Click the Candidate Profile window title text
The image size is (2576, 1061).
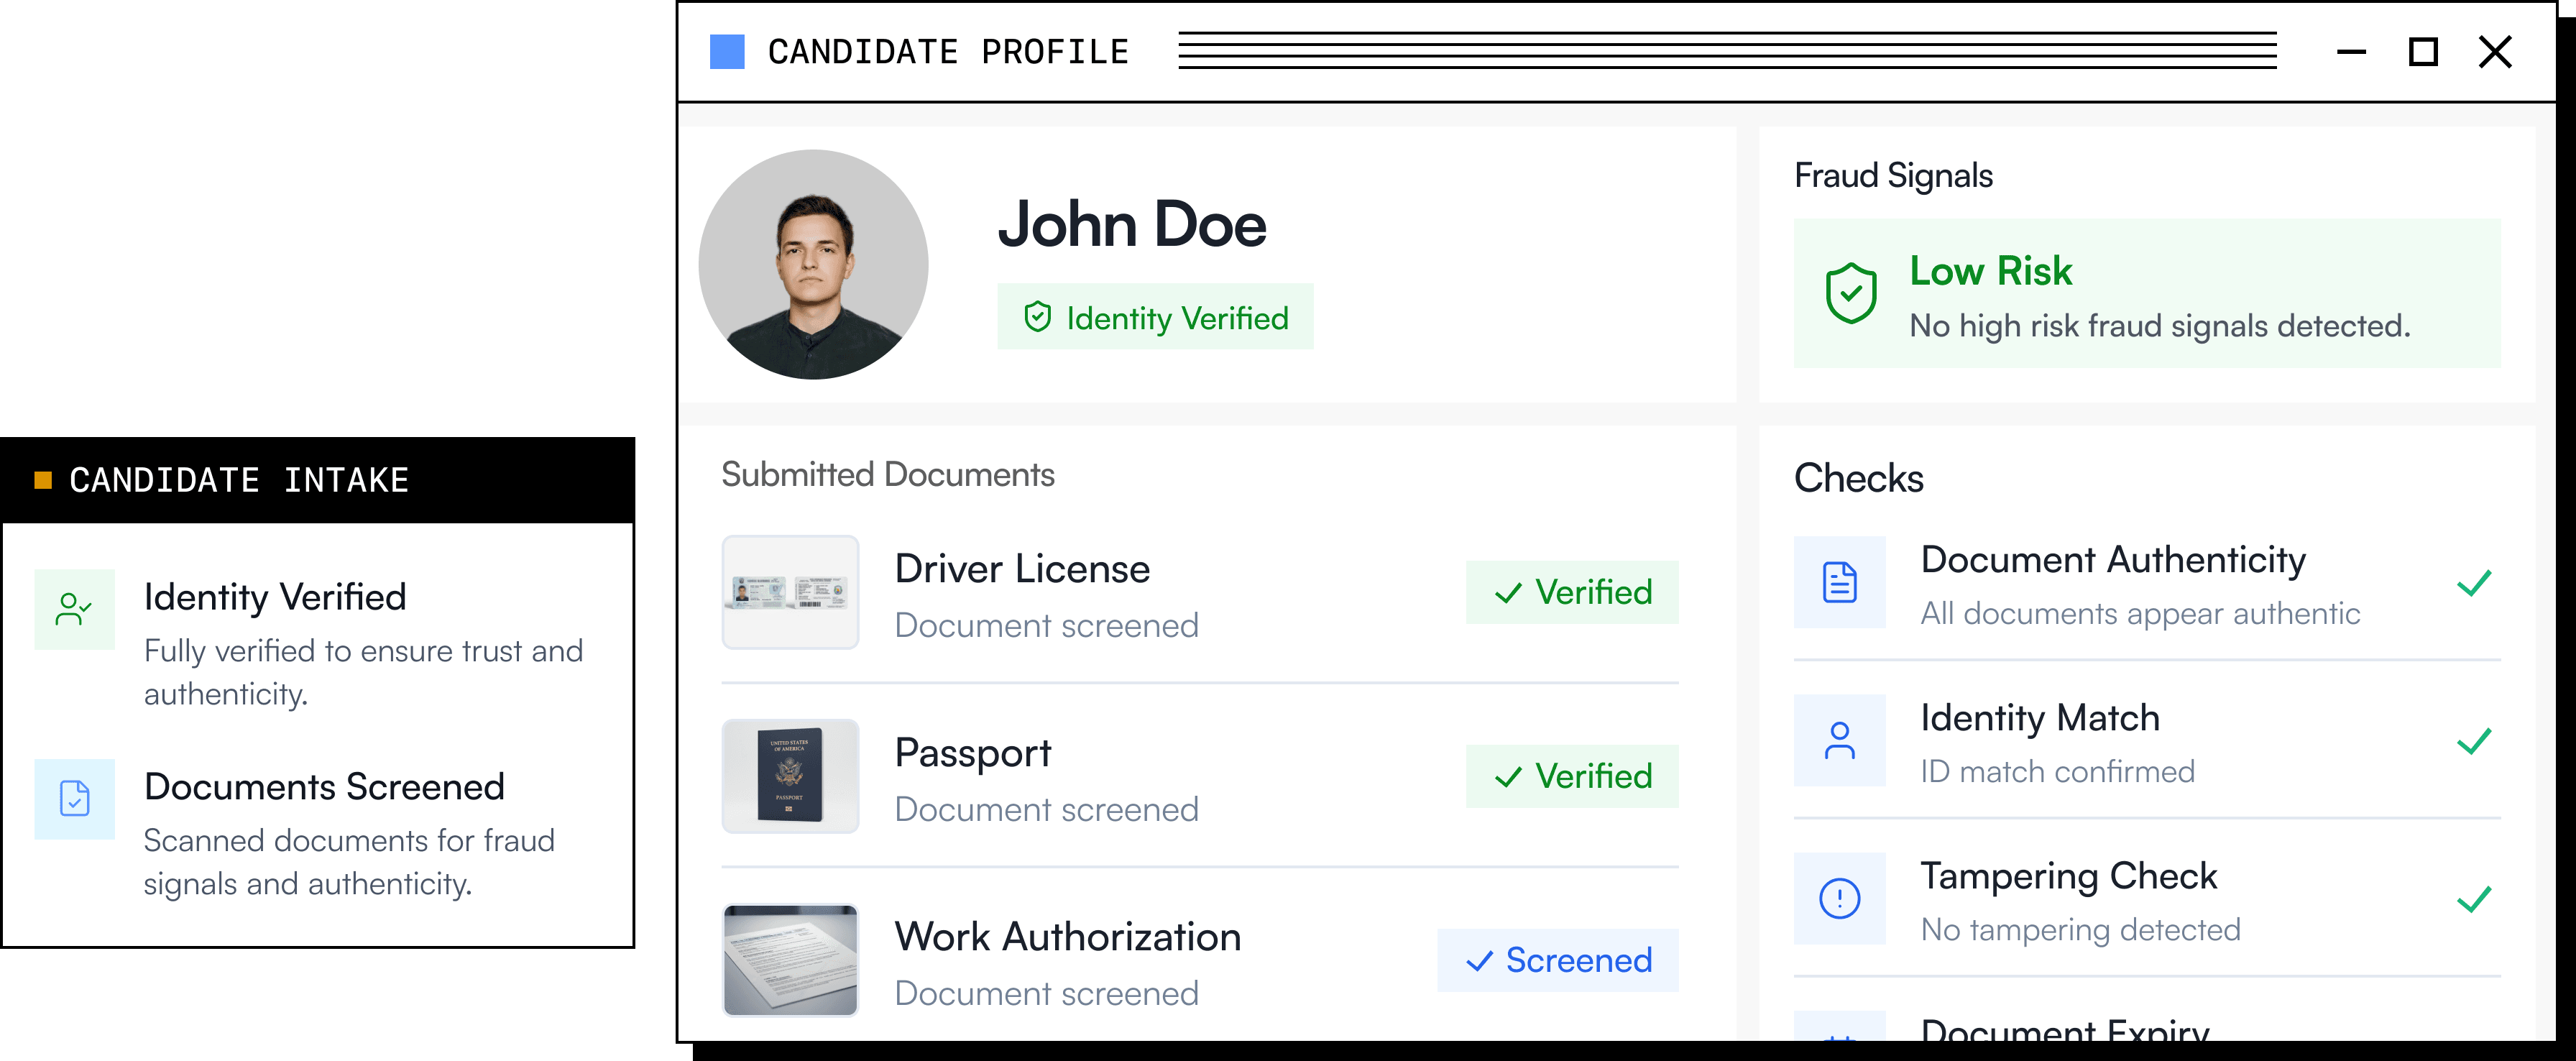click(x=948, y=52)
